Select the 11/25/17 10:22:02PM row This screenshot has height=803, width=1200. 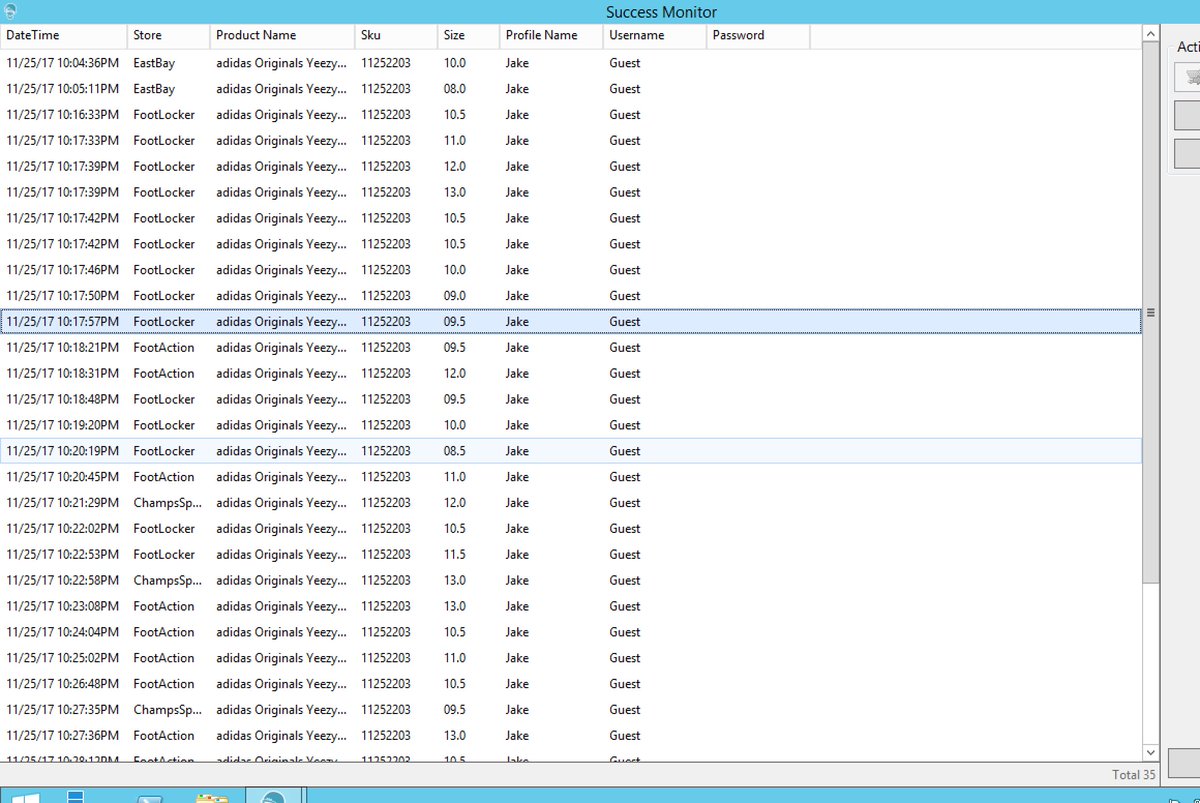click(571, 529)
